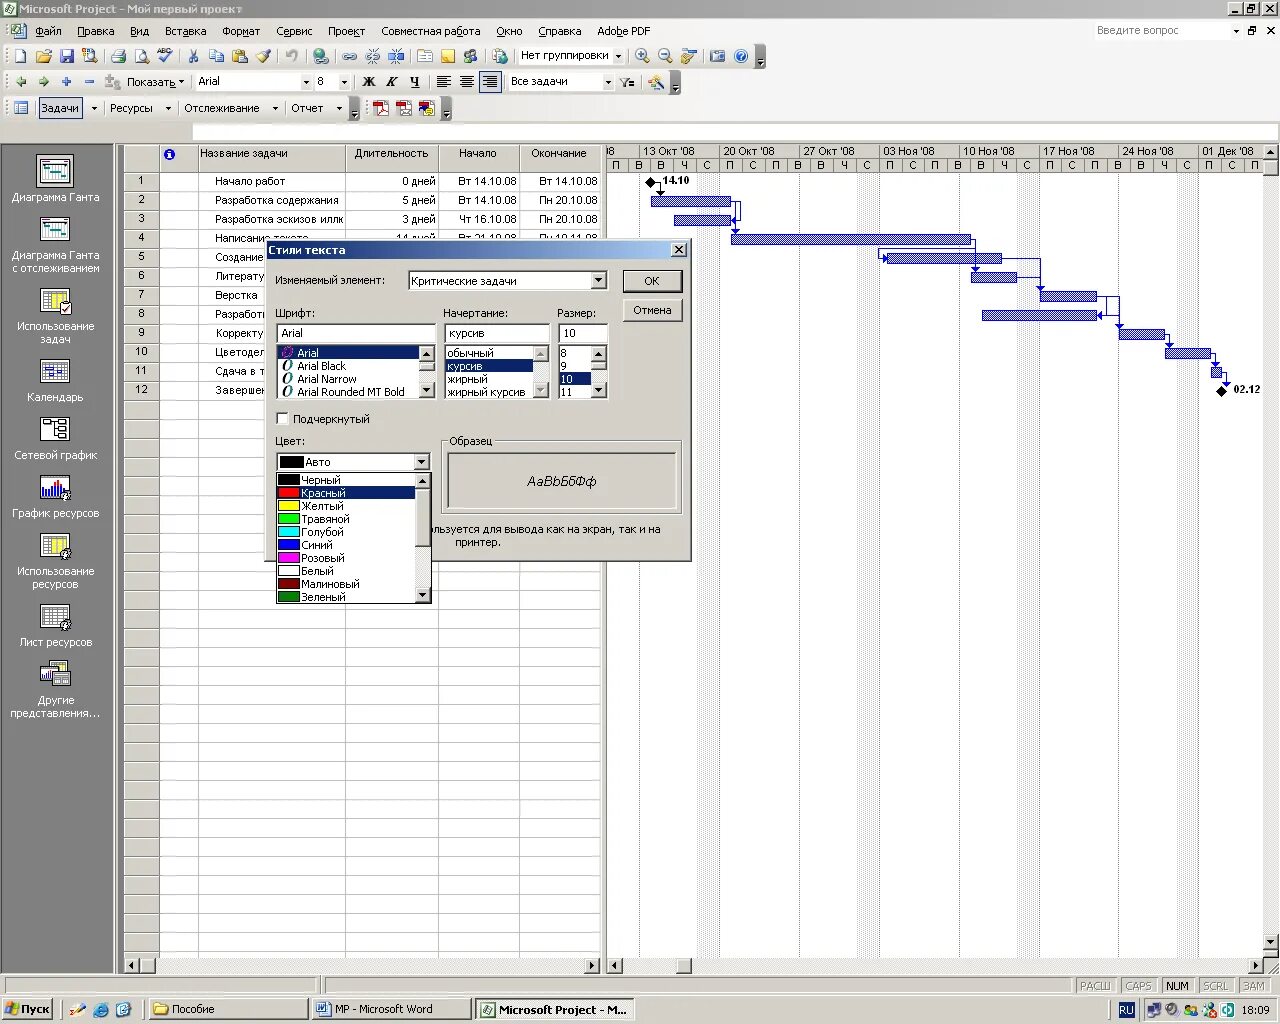
Task: Launch the Gantt Chart Wizard icon
Action: pyautogui.click(x=656, y=82)
